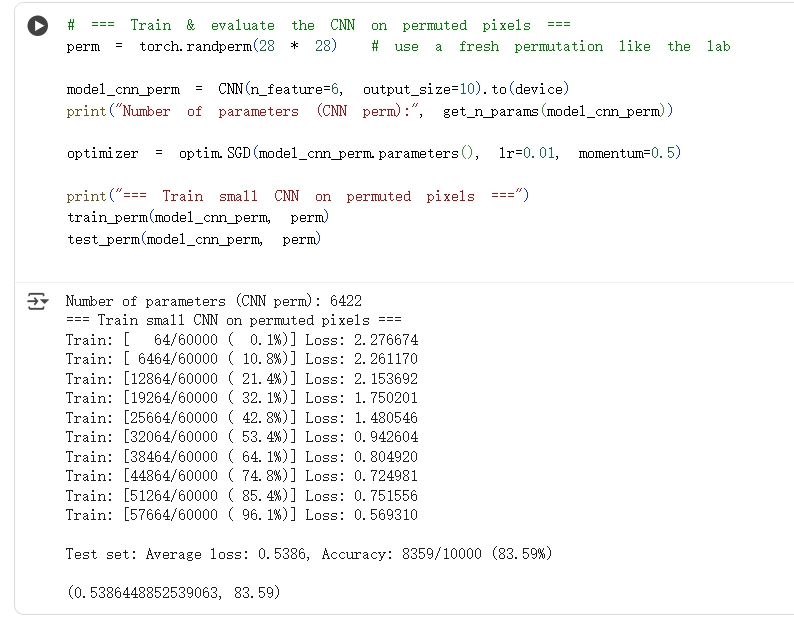Viewport: 794px width, 630px height.
Task: Click the get_n_params call in print statement
Action: (557, 111)
